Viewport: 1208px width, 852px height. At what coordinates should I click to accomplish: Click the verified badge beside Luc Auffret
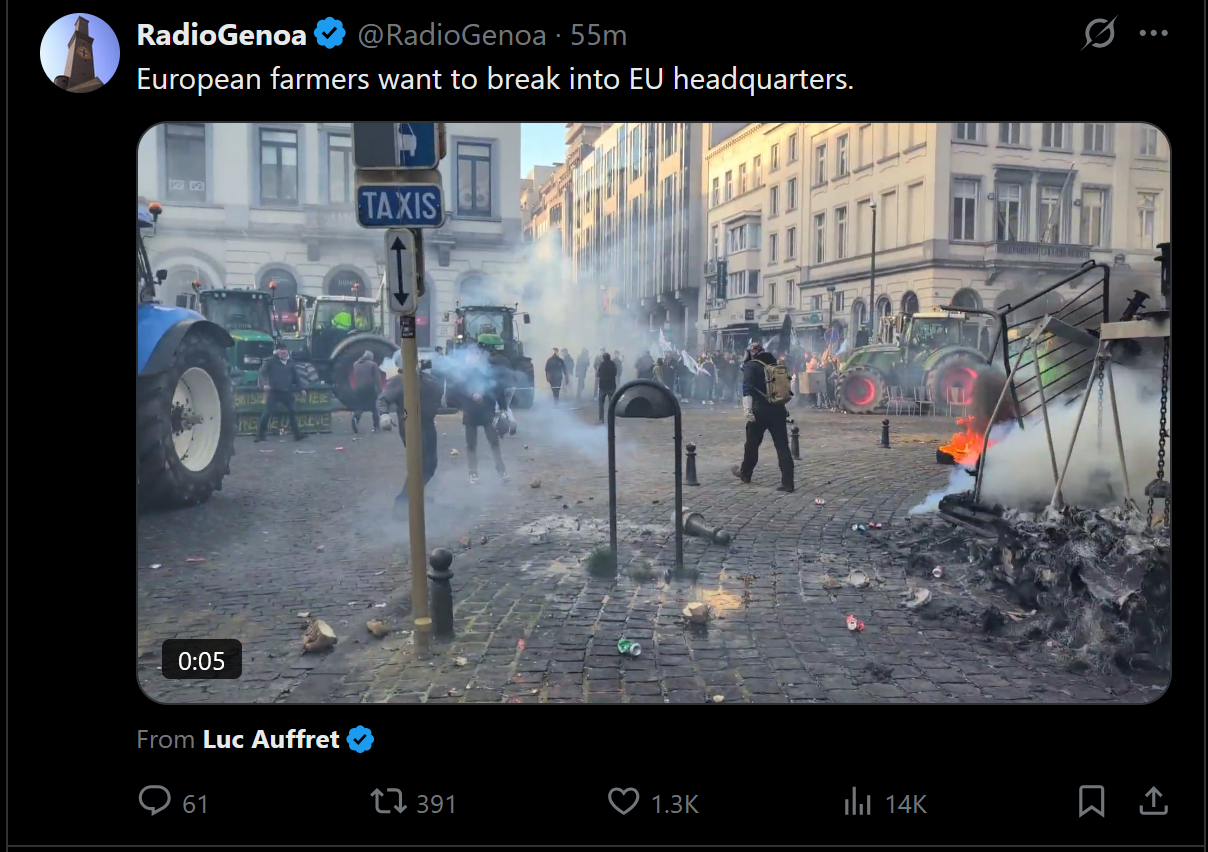tap(360, 740)
